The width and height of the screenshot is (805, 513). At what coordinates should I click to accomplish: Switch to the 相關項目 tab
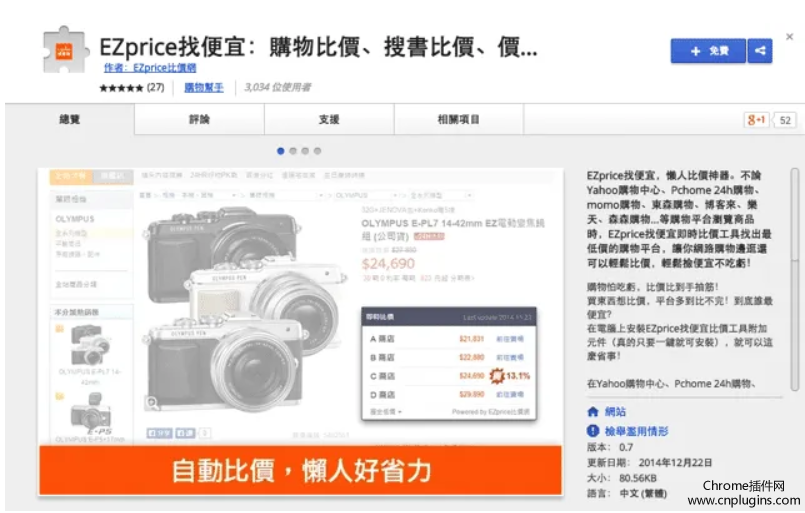pos(458,120)
